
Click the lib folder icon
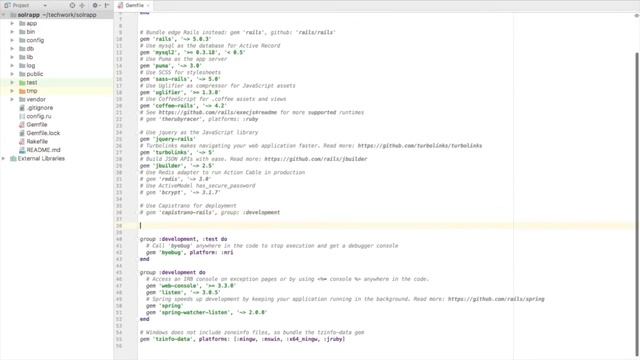(x=22, y=57)
